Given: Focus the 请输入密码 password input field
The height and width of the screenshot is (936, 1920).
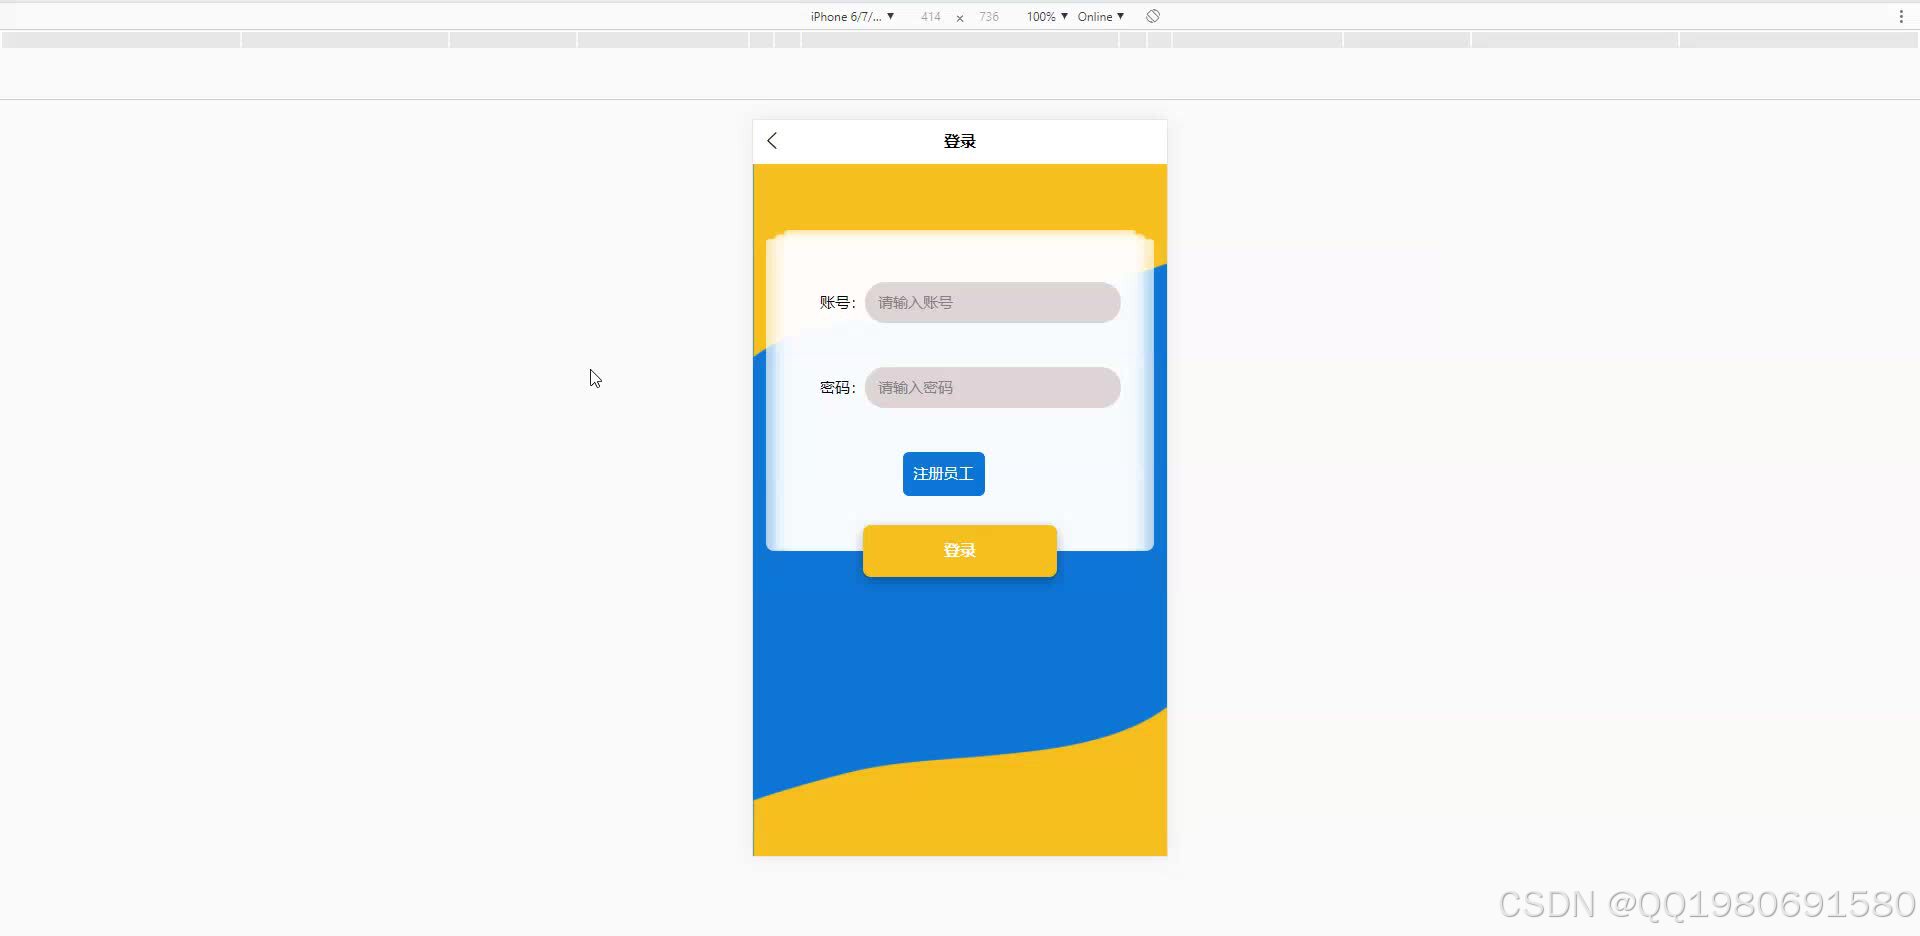Looking at the screenshot, I should 991,387.
